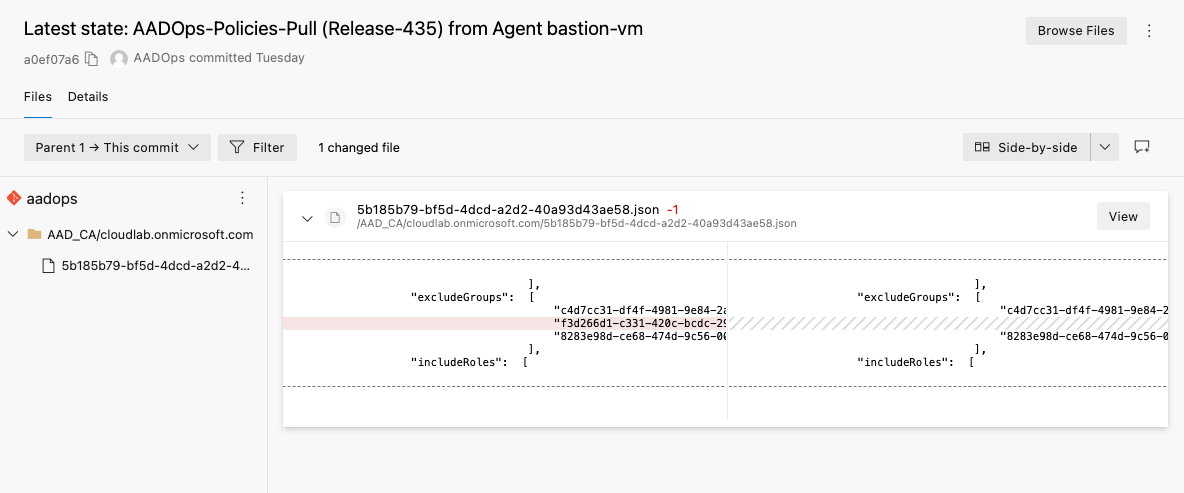
Task: Click left pane line c4d7cc31-df4f-4981
Action: (640, 310)
